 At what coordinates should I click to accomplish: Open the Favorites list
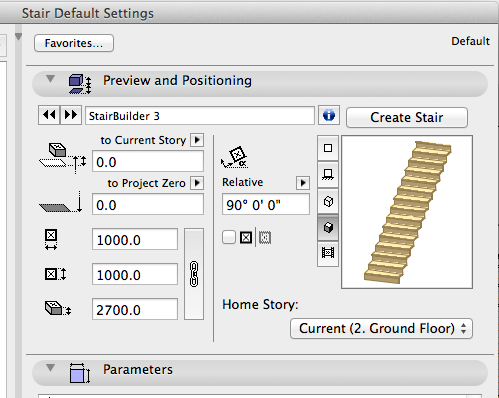[74, 43]
